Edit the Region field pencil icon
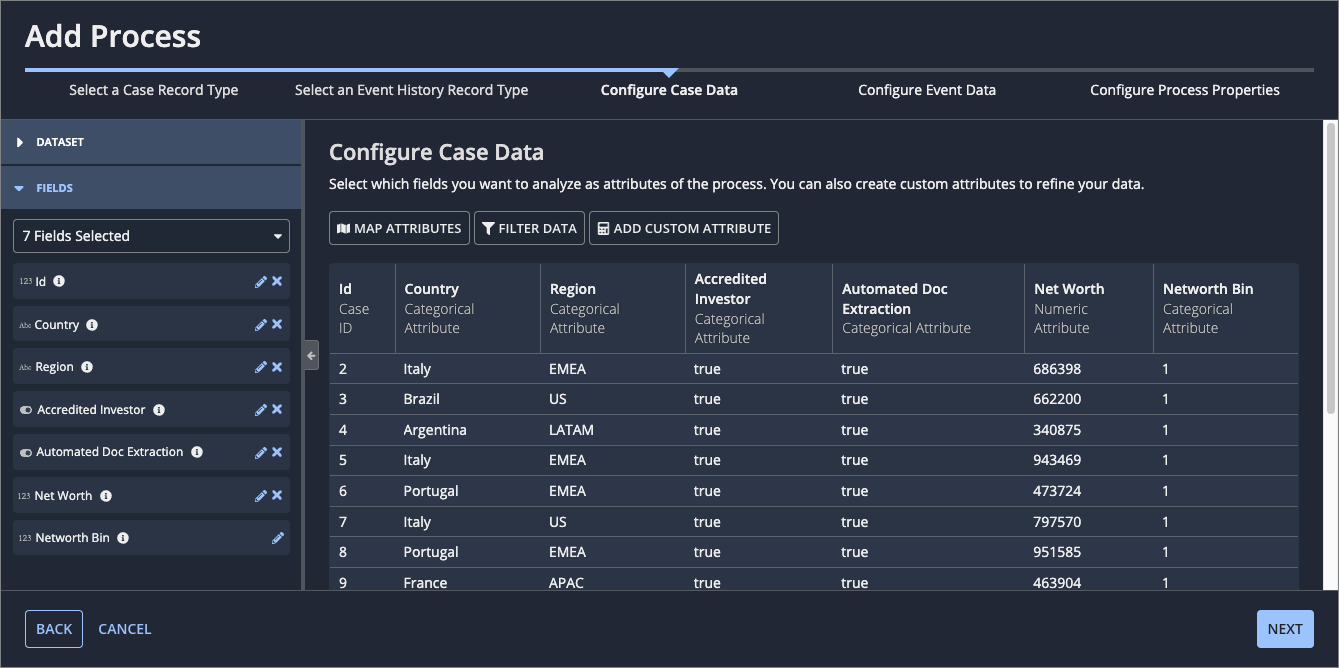This screenshot has width=1339, height=668. [261, 367]
